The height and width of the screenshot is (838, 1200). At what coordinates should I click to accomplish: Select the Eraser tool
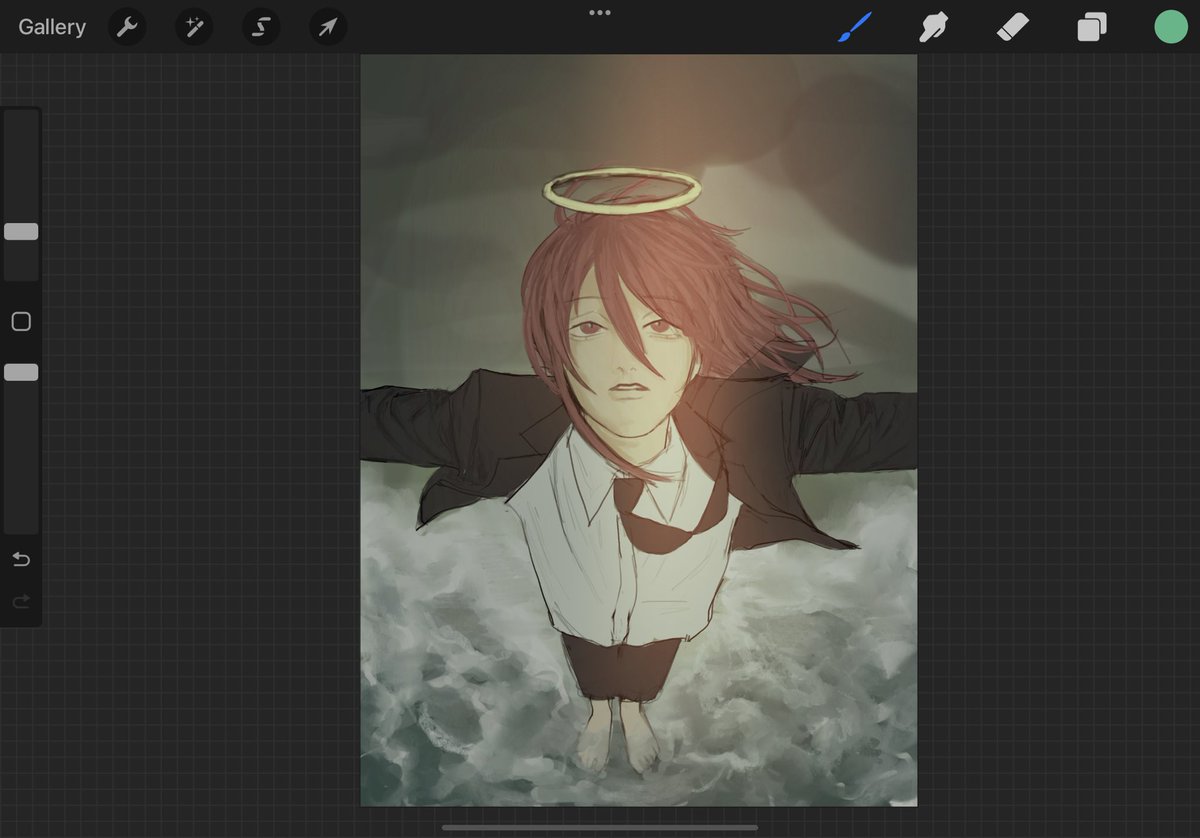pos(1013,27)
